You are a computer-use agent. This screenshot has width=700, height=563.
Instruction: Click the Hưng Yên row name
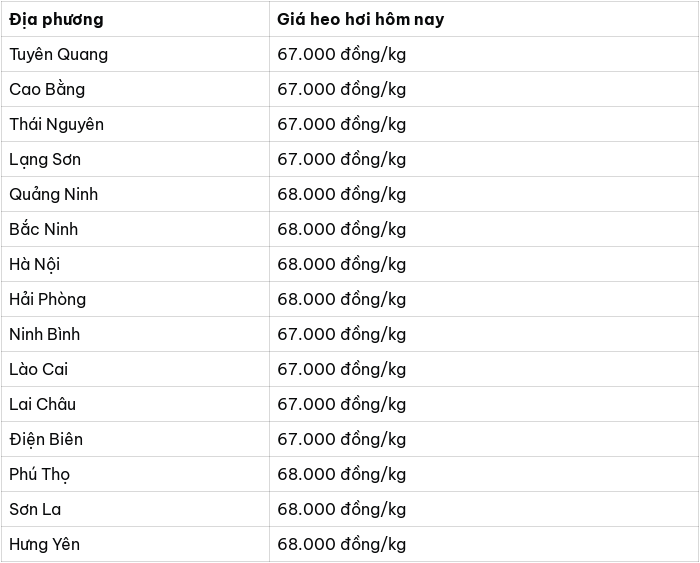(x=45, y=544)
